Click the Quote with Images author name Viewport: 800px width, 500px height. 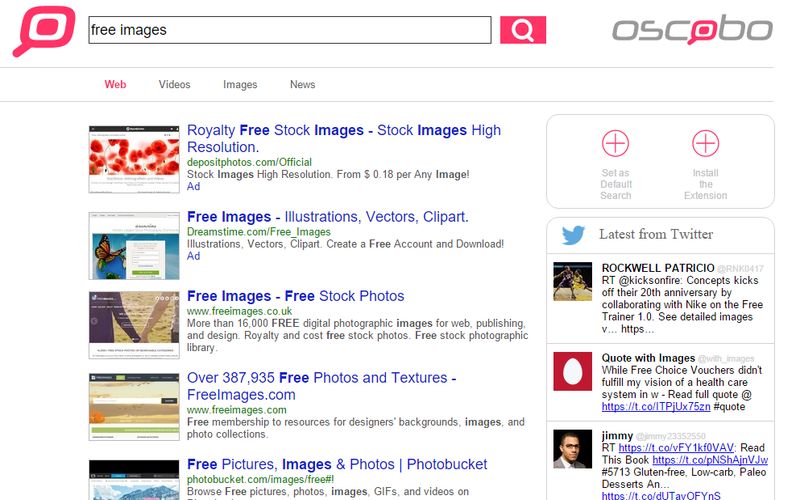[x=648, y=358]
